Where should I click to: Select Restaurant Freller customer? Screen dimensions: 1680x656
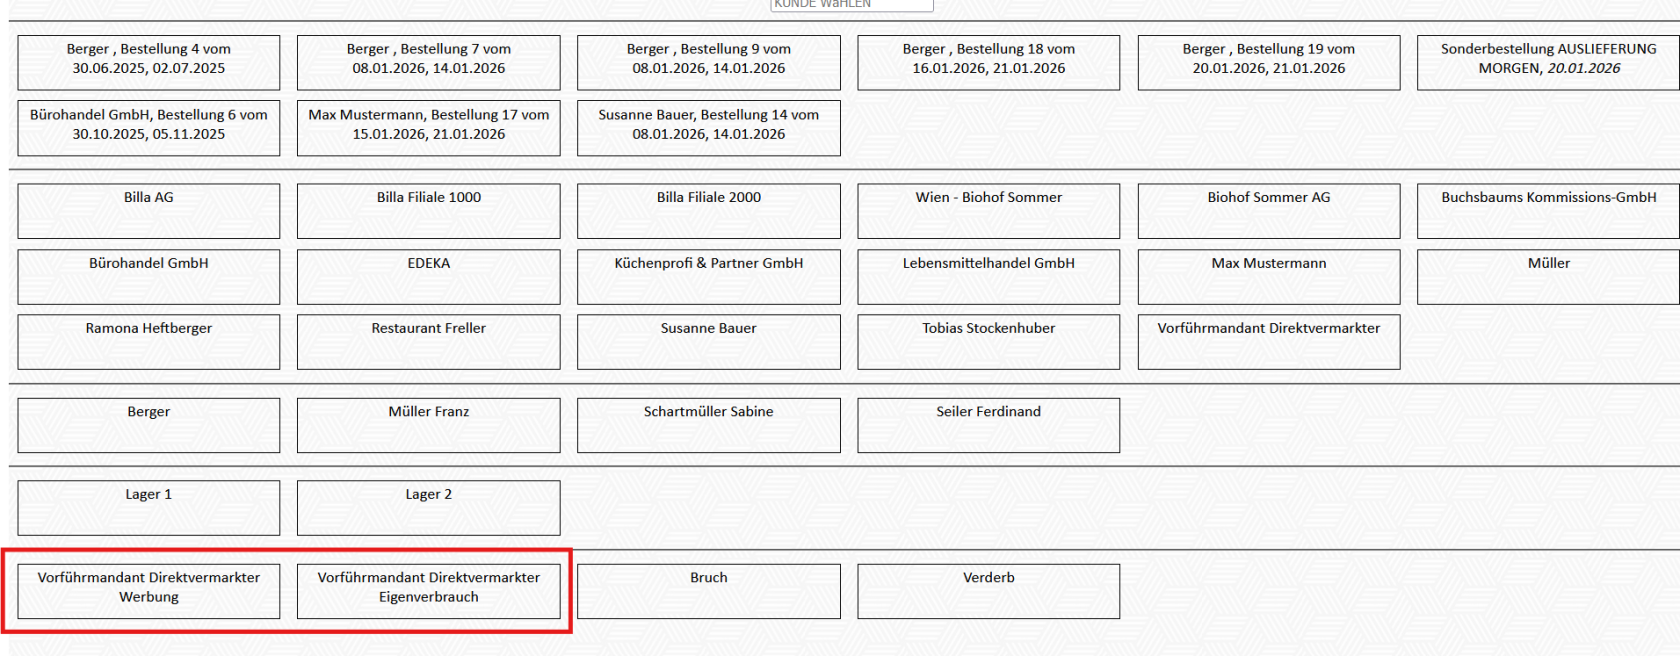click(428, 341)
